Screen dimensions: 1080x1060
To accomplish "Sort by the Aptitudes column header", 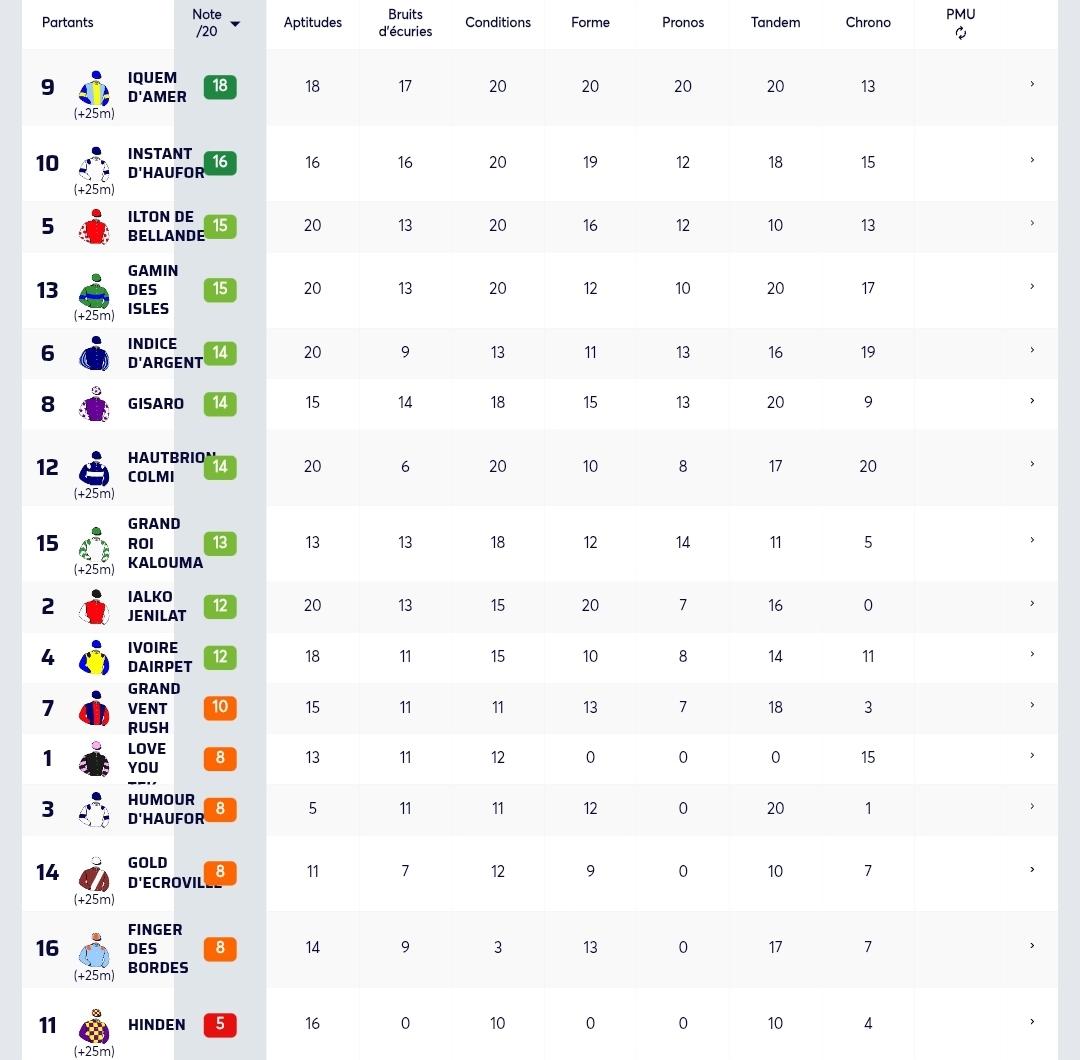I will [x=313, y=22].
